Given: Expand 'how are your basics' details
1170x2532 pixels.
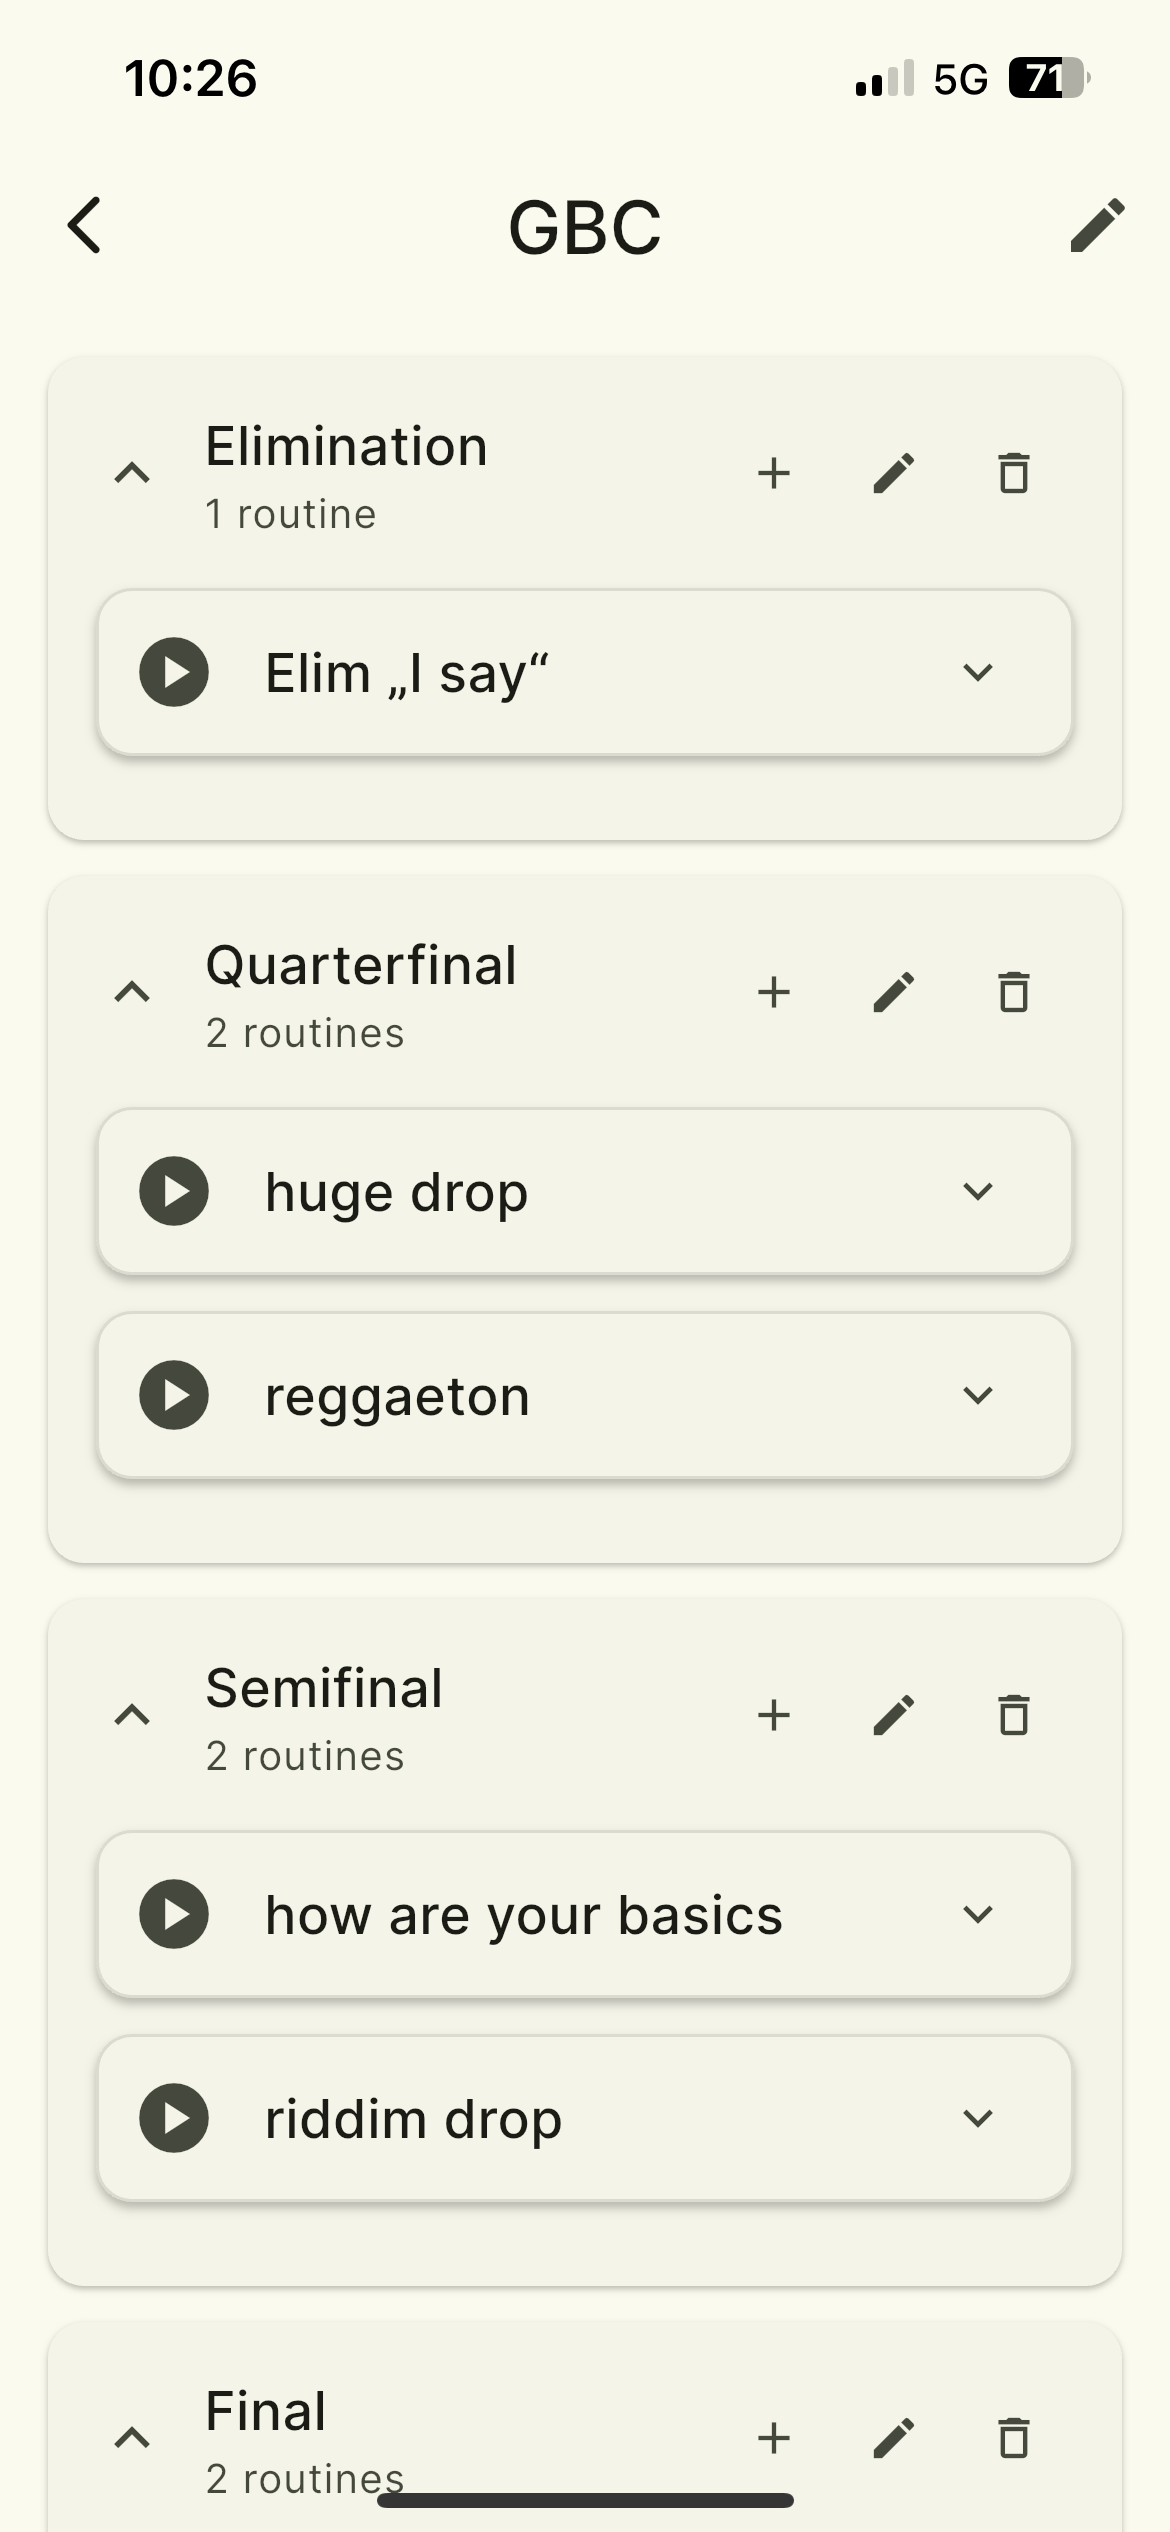Looking at the screenshot, I should [x=977, y=1914].
